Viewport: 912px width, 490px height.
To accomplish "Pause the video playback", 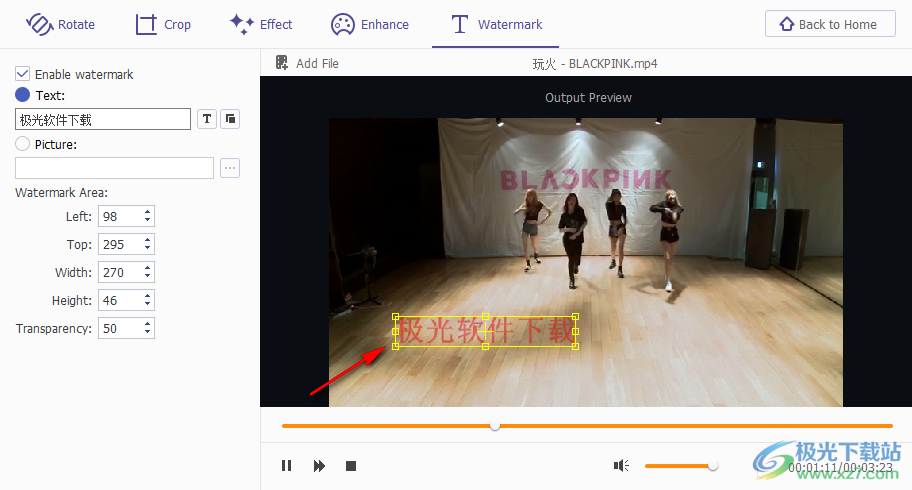I will pos(286,466).
